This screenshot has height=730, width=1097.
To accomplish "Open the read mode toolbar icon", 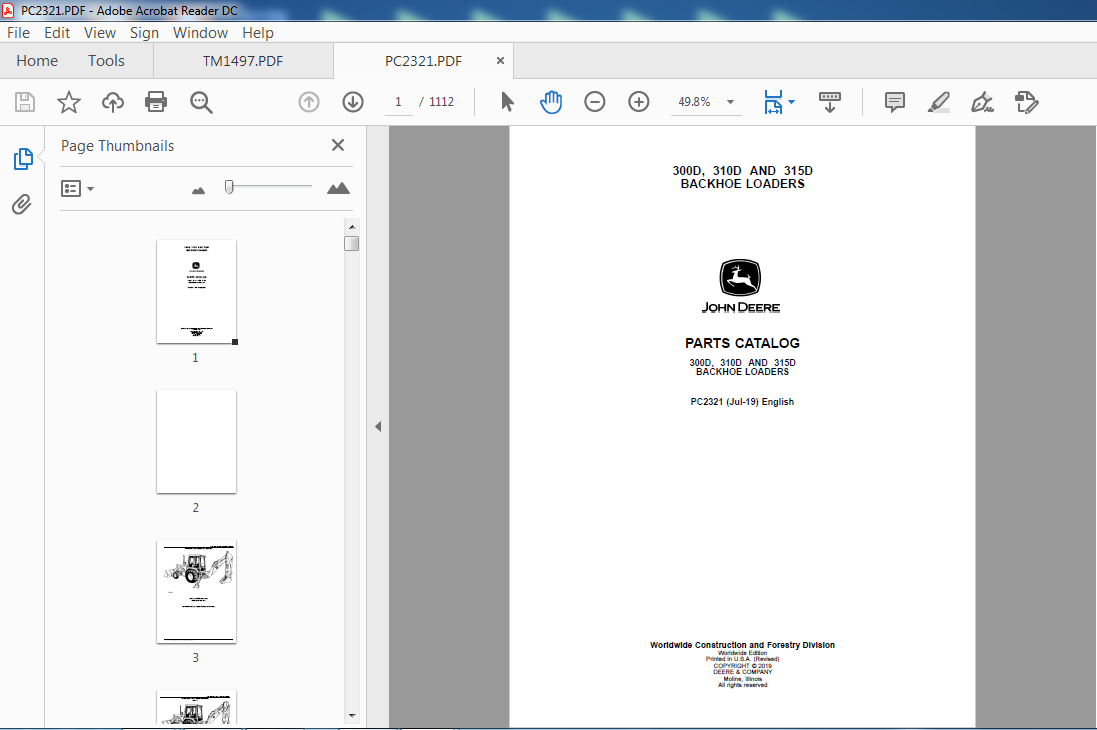I will pos(830,102).
